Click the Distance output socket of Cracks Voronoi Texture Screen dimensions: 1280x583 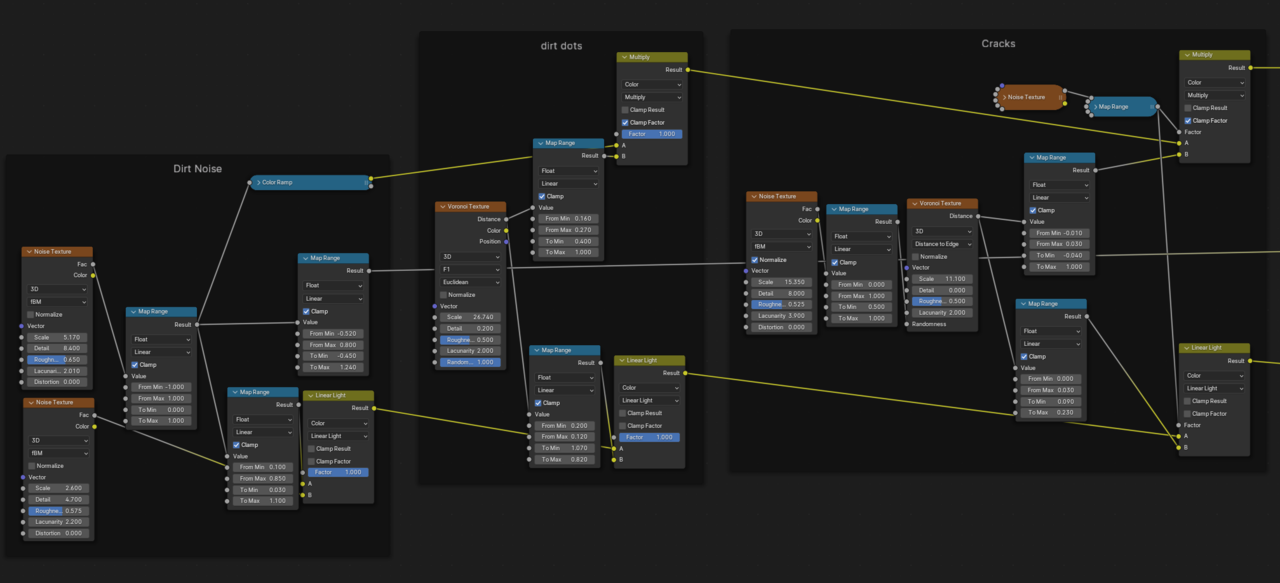(978, 215)
